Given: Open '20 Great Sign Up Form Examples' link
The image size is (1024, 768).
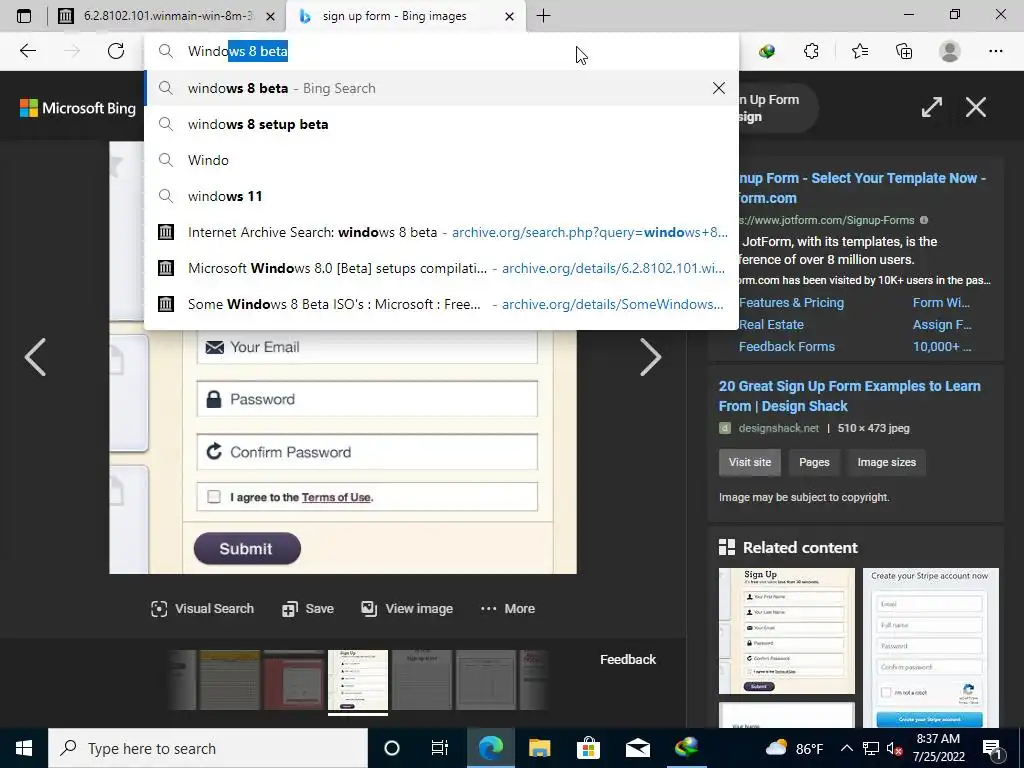Looking at the screenshot, I should [850, 396].
